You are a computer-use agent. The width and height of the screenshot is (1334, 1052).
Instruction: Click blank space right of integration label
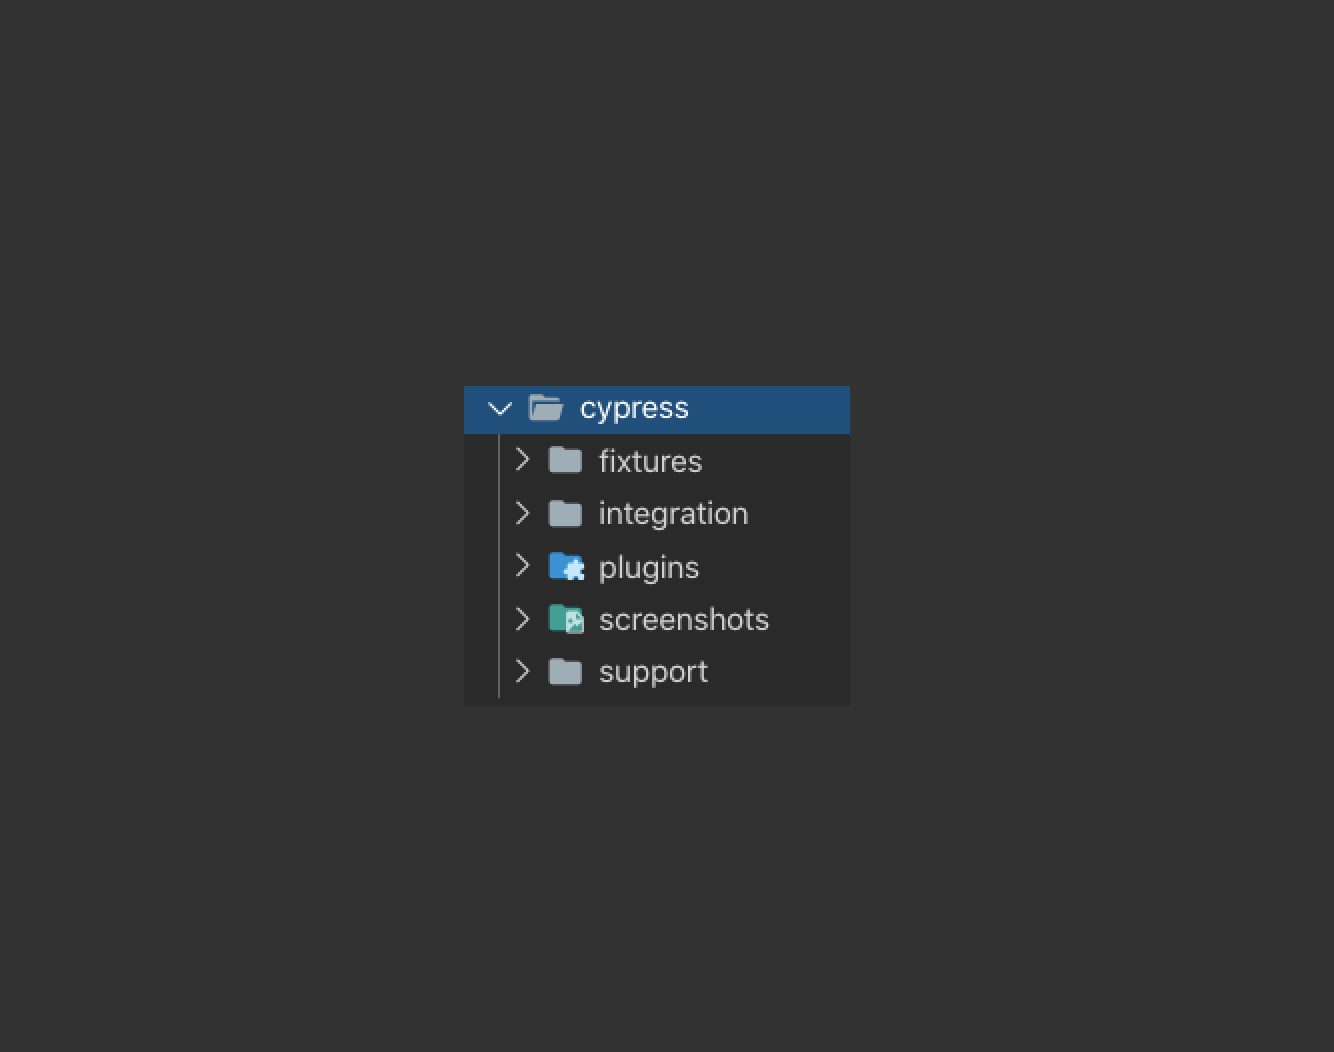tap(800, 514)
